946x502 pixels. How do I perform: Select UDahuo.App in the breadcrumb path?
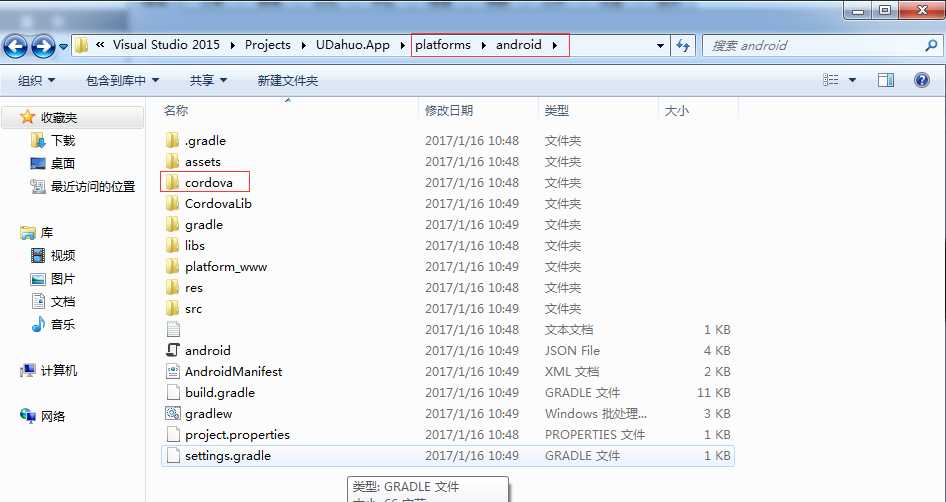[x=352, y=45]
